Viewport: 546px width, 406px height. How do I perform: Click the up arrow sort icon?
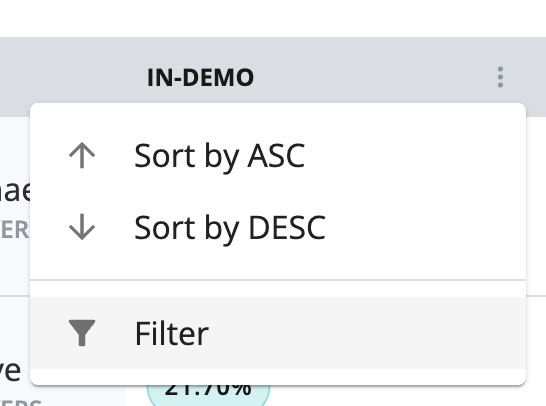tap(82, 155)
